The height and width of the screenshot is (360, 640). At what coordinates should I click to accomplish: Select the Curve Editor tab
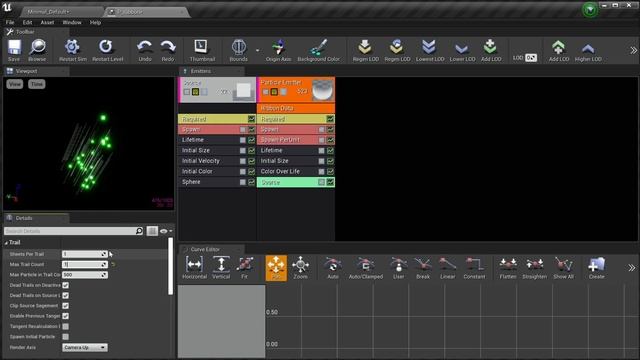point(205,249)
